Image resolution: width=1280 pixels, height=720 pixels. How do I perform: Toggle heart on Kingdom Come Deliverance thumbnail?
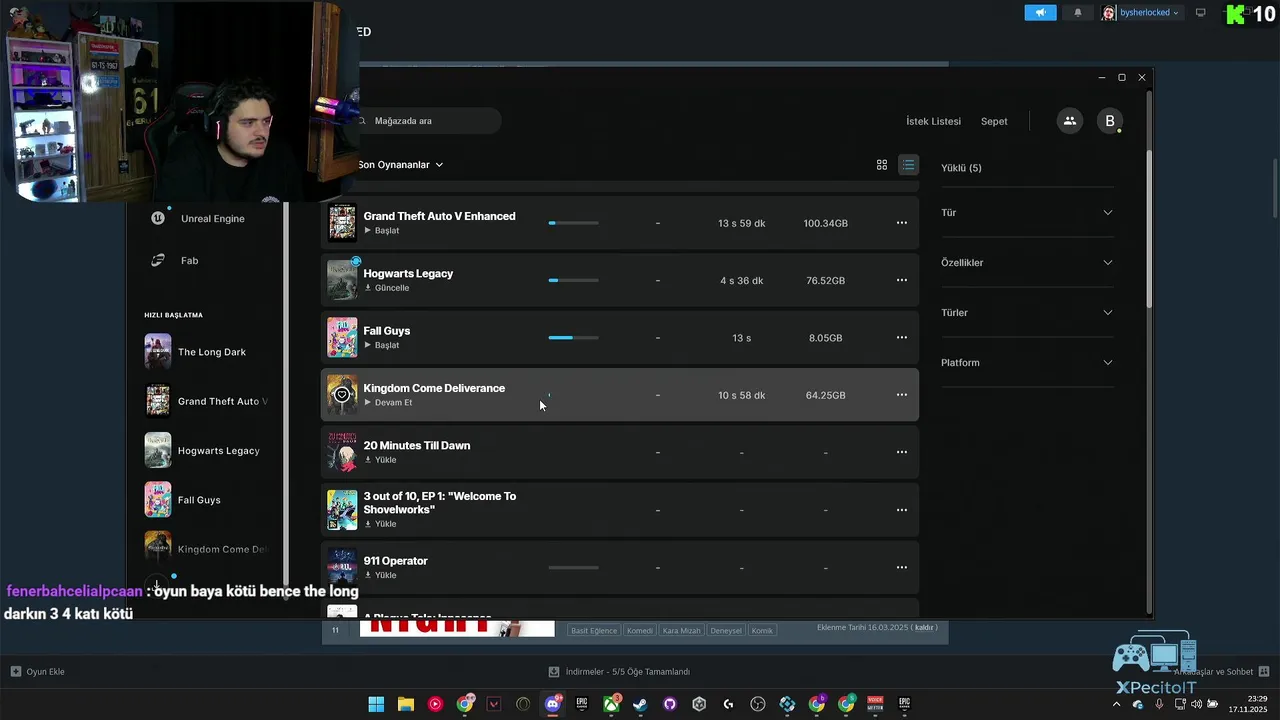342,395
